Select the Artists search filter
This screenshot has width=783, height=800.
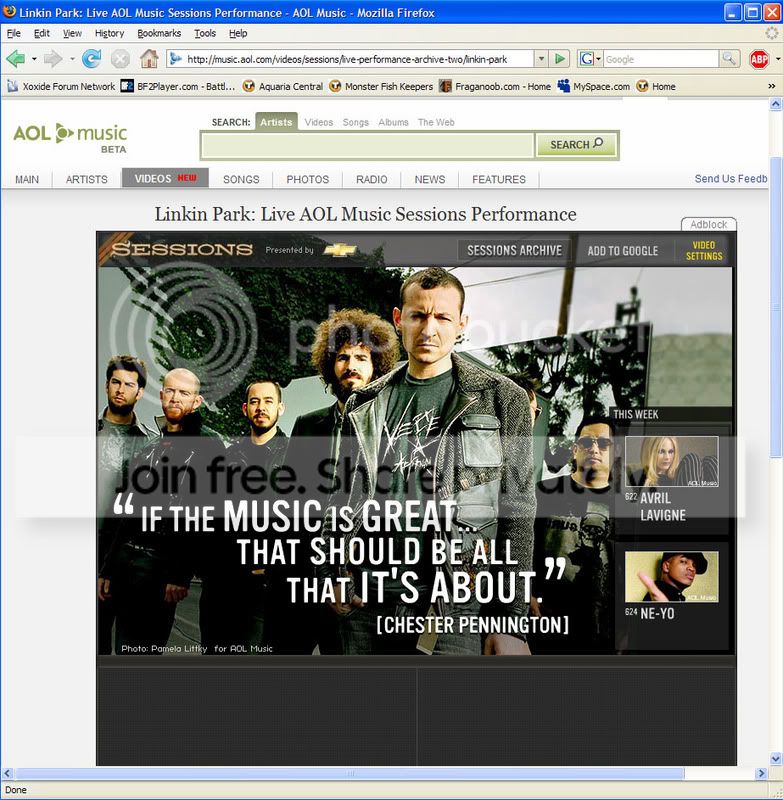click(x=276, y=122)
